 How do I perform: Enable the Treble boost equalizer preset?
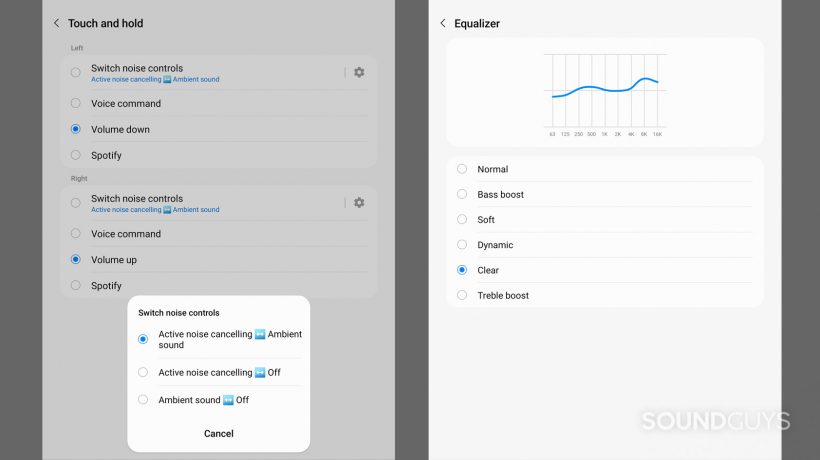click(x=462, y=295)
